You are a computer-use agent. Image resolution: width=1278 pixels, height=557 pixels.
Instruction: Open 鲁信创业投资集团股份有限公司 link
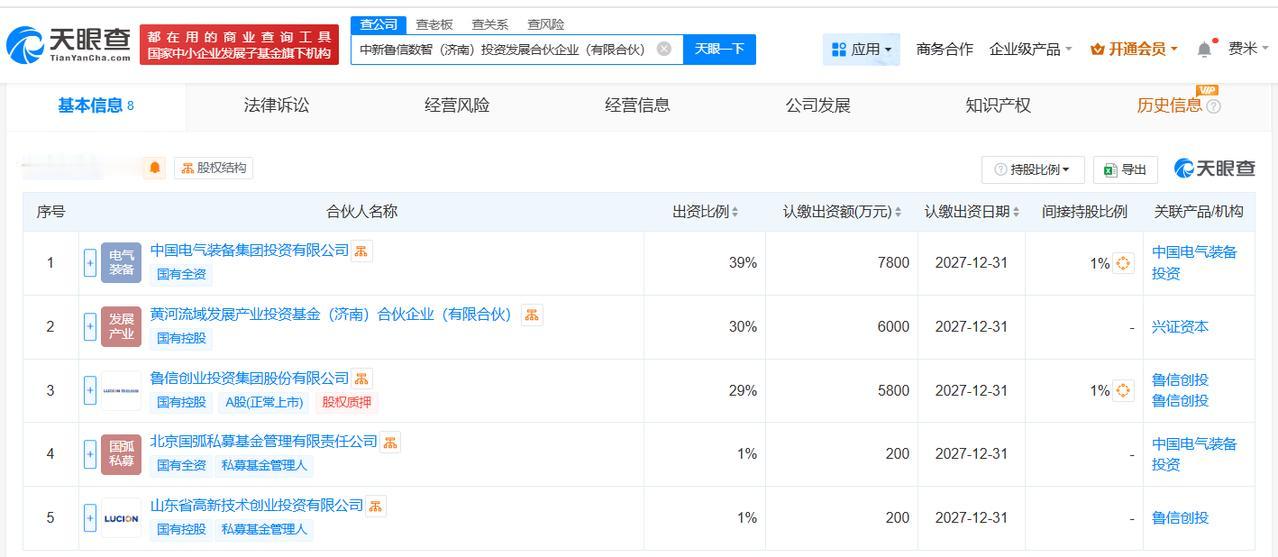click(x=249, y=378)
